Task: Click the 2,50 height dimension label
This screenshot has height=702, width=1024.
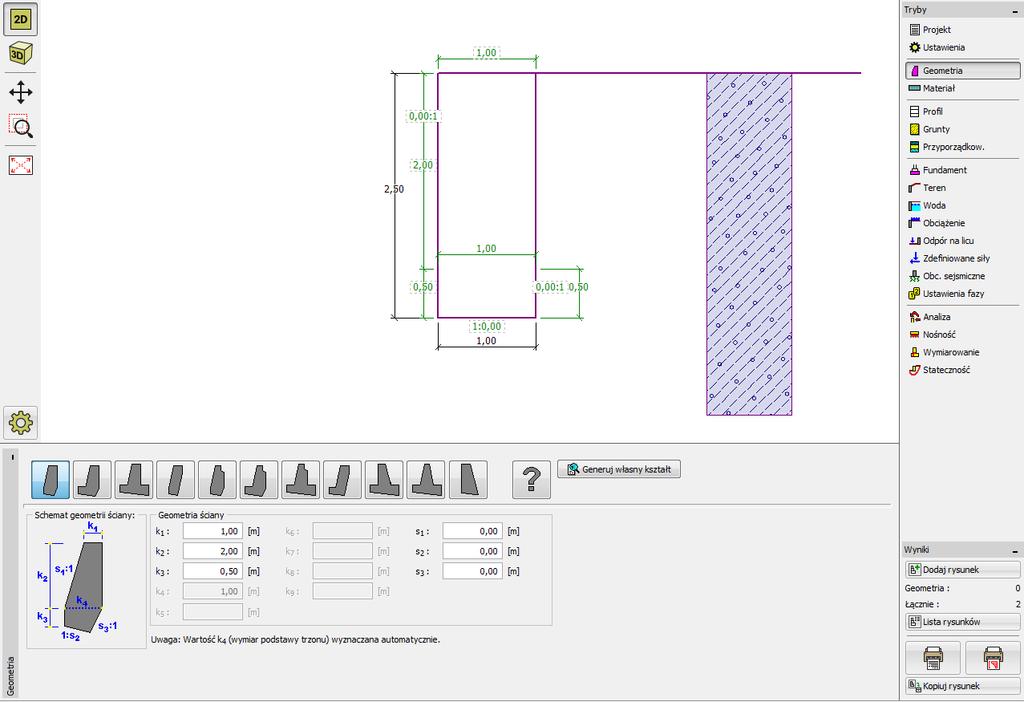Action: tap(394, 189)
